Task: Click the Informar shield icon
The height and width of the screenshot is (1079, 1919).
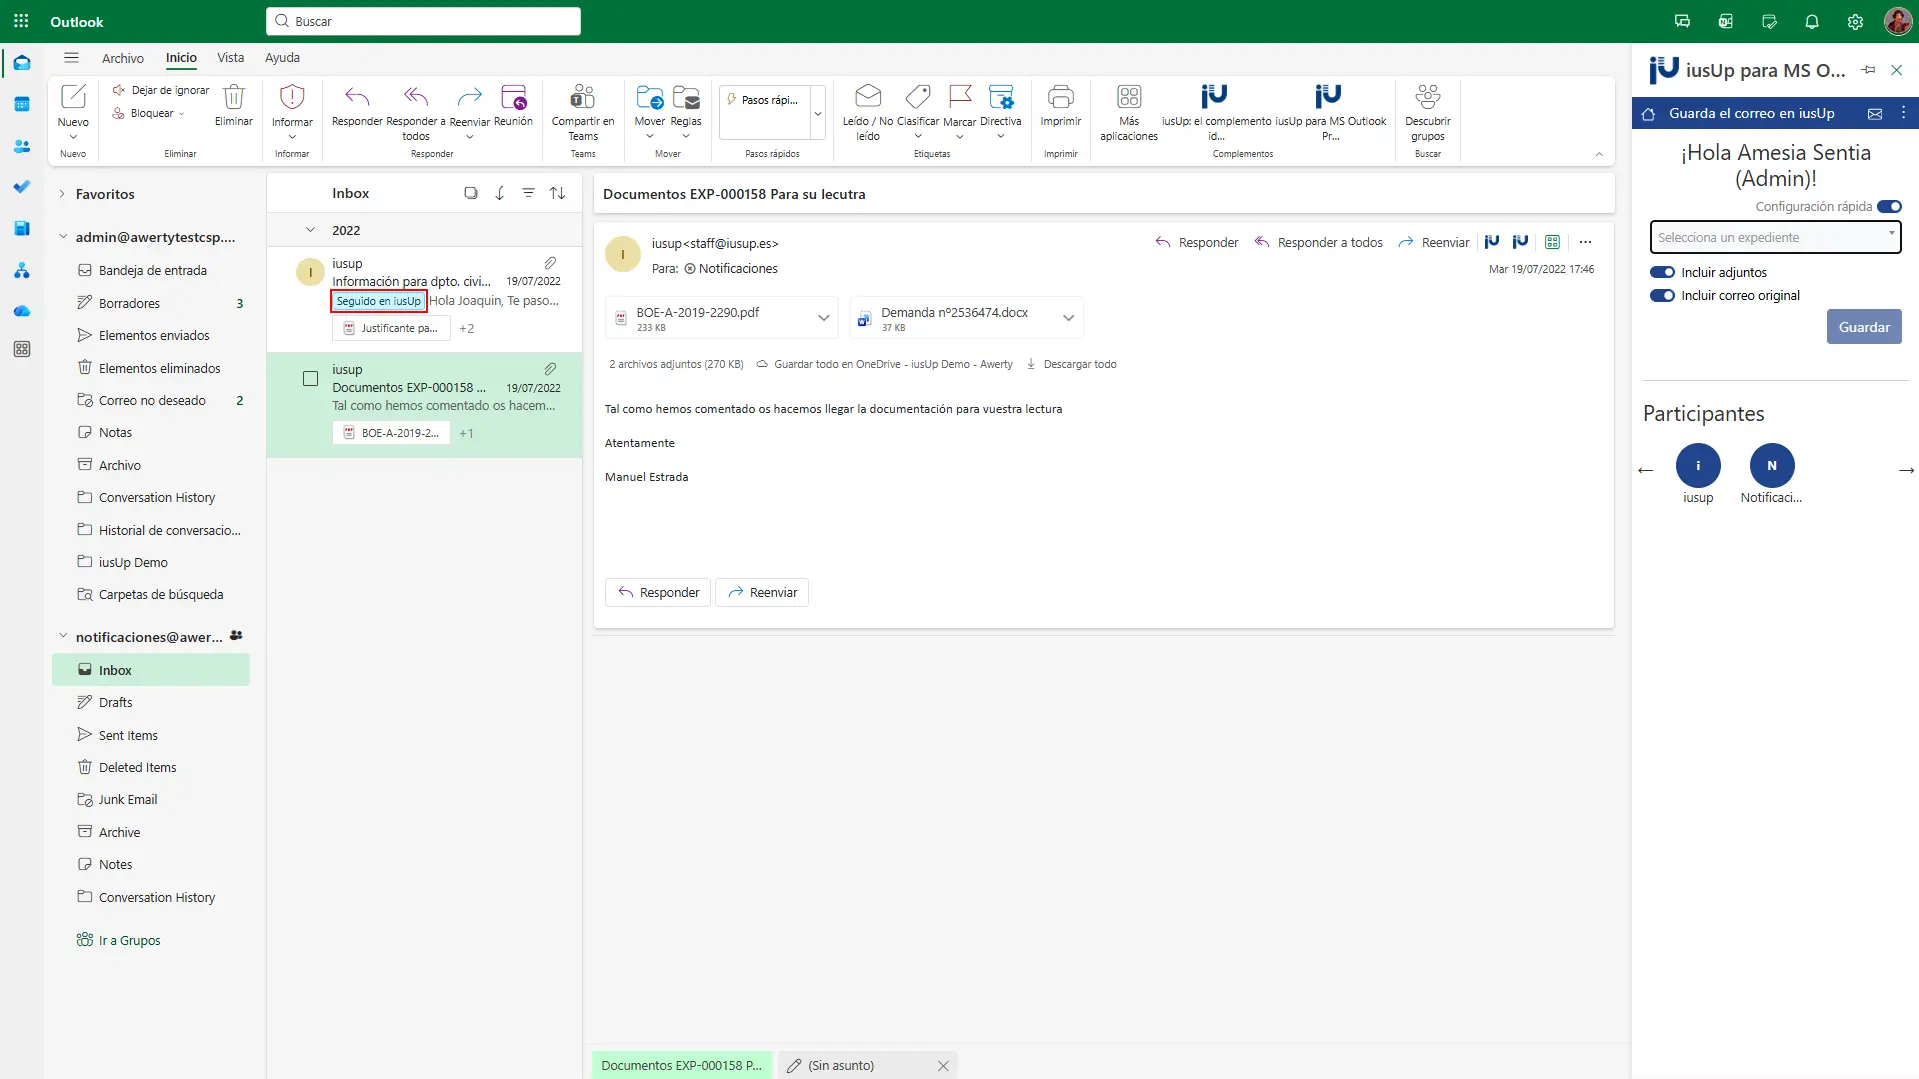Action: (x=292, y=98)
